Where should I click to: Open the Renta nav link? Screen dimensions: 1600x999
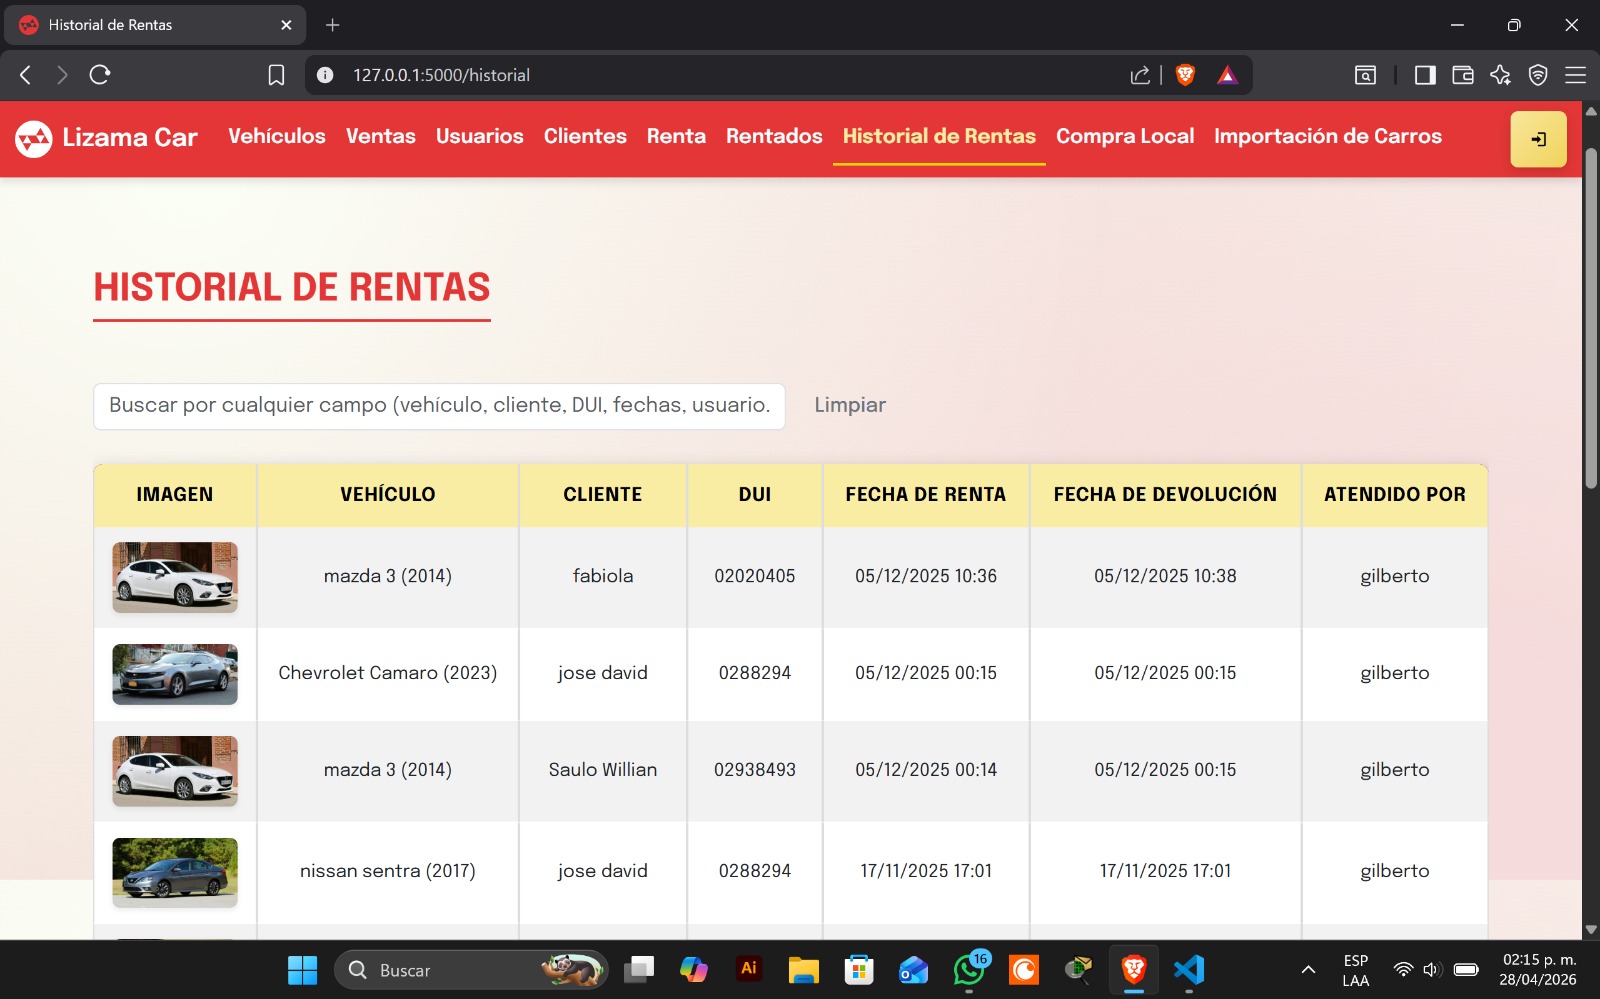[x=676, y=136]
